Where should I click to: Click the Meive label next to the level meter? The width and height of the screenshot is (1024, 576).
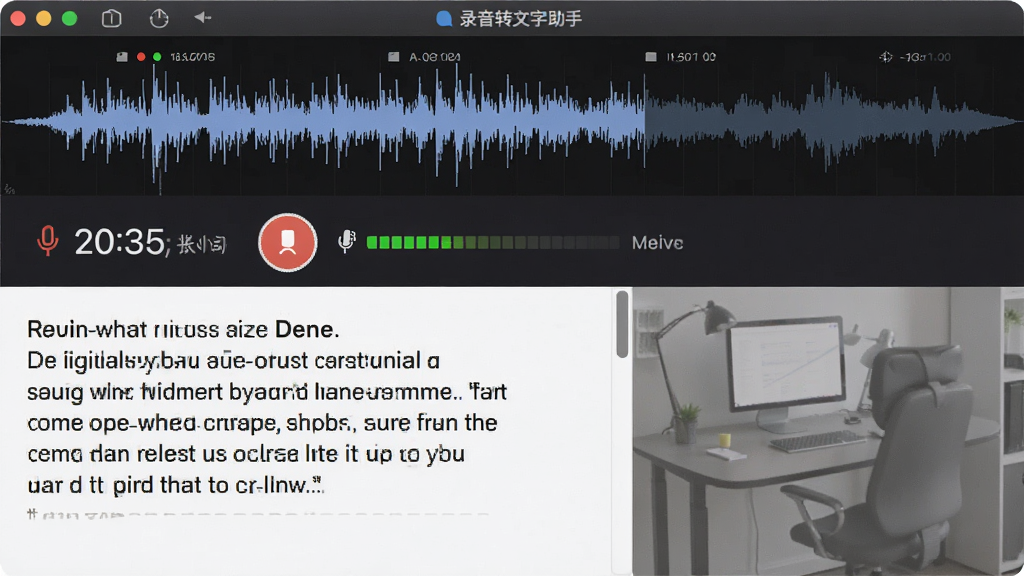click(657, 243)
